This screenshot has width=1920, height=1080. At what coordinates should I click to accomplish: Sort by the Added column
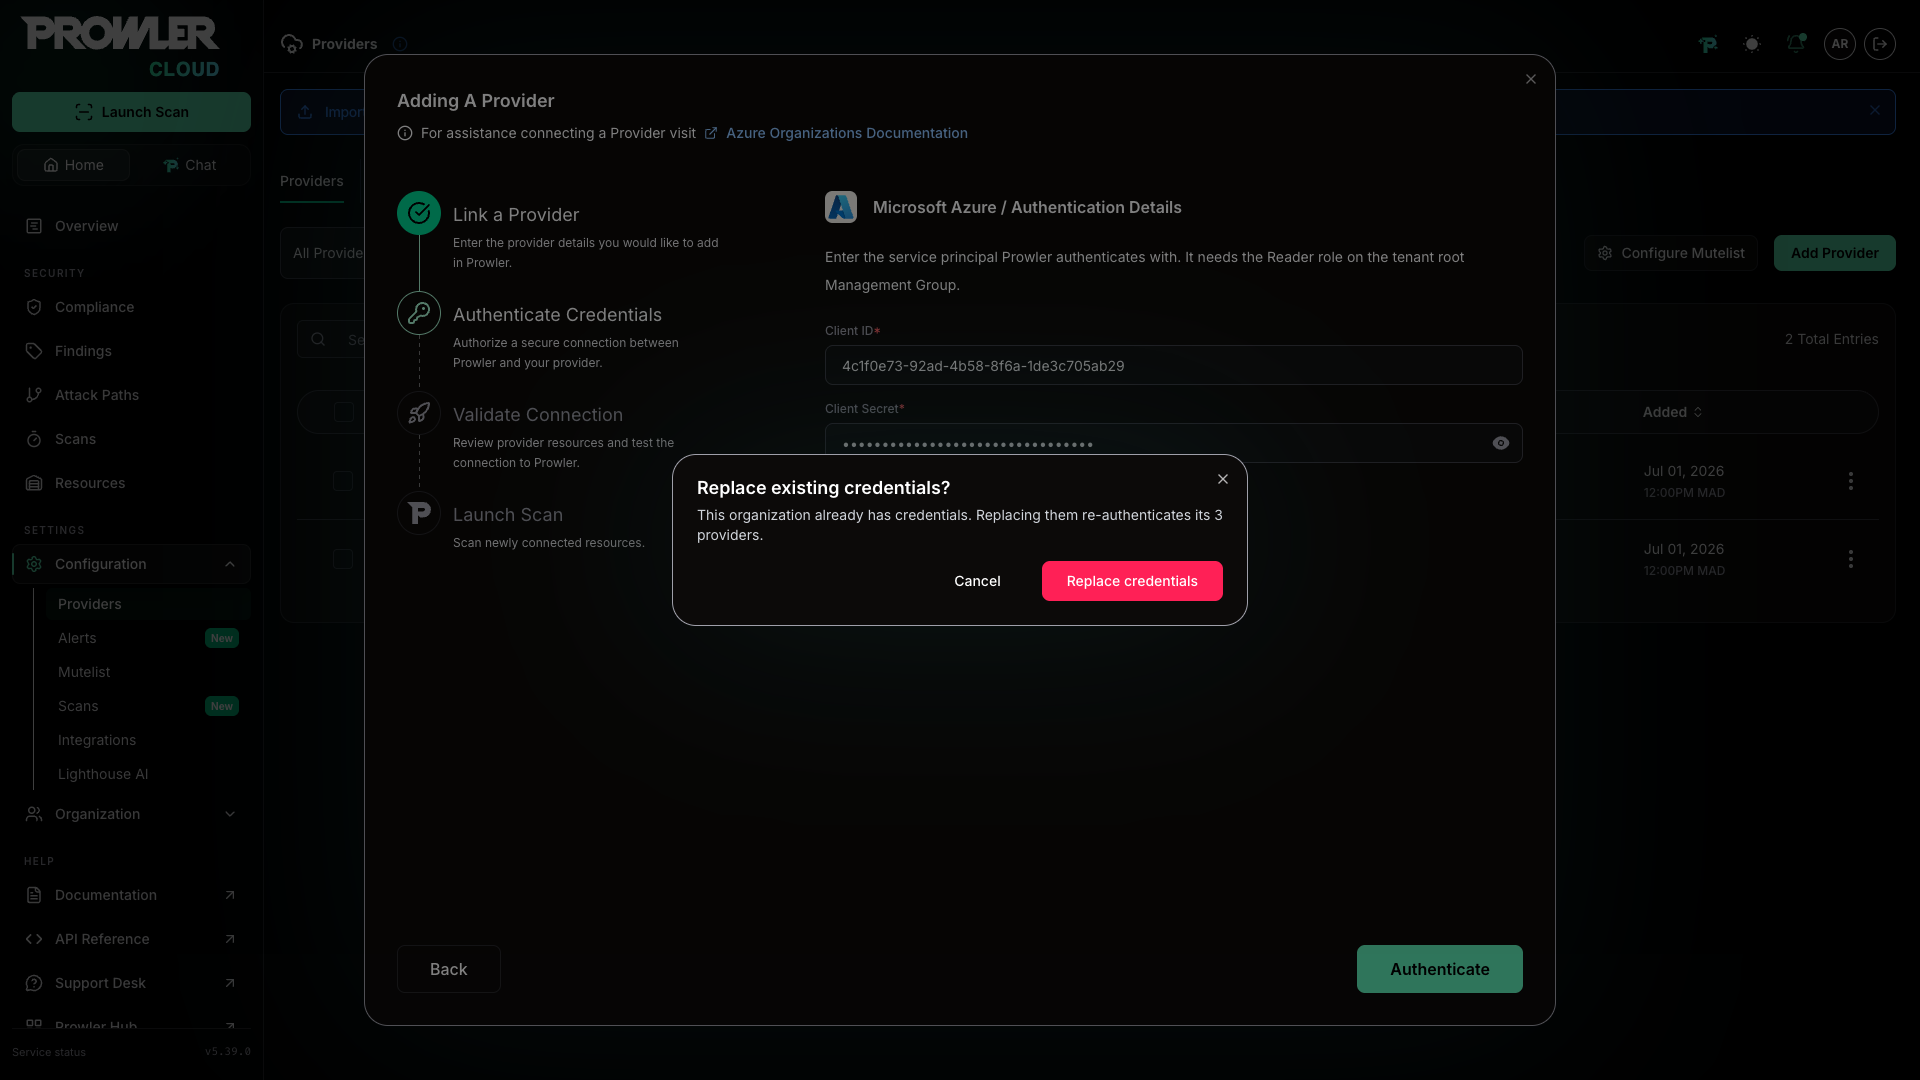[x=1672, y=412]
